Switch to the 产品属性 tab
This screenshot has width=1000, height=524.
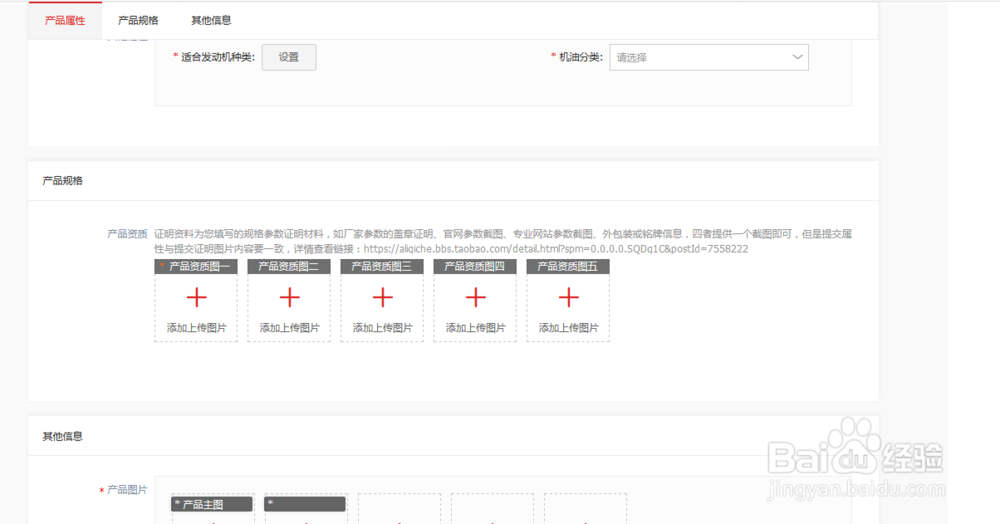65,20
